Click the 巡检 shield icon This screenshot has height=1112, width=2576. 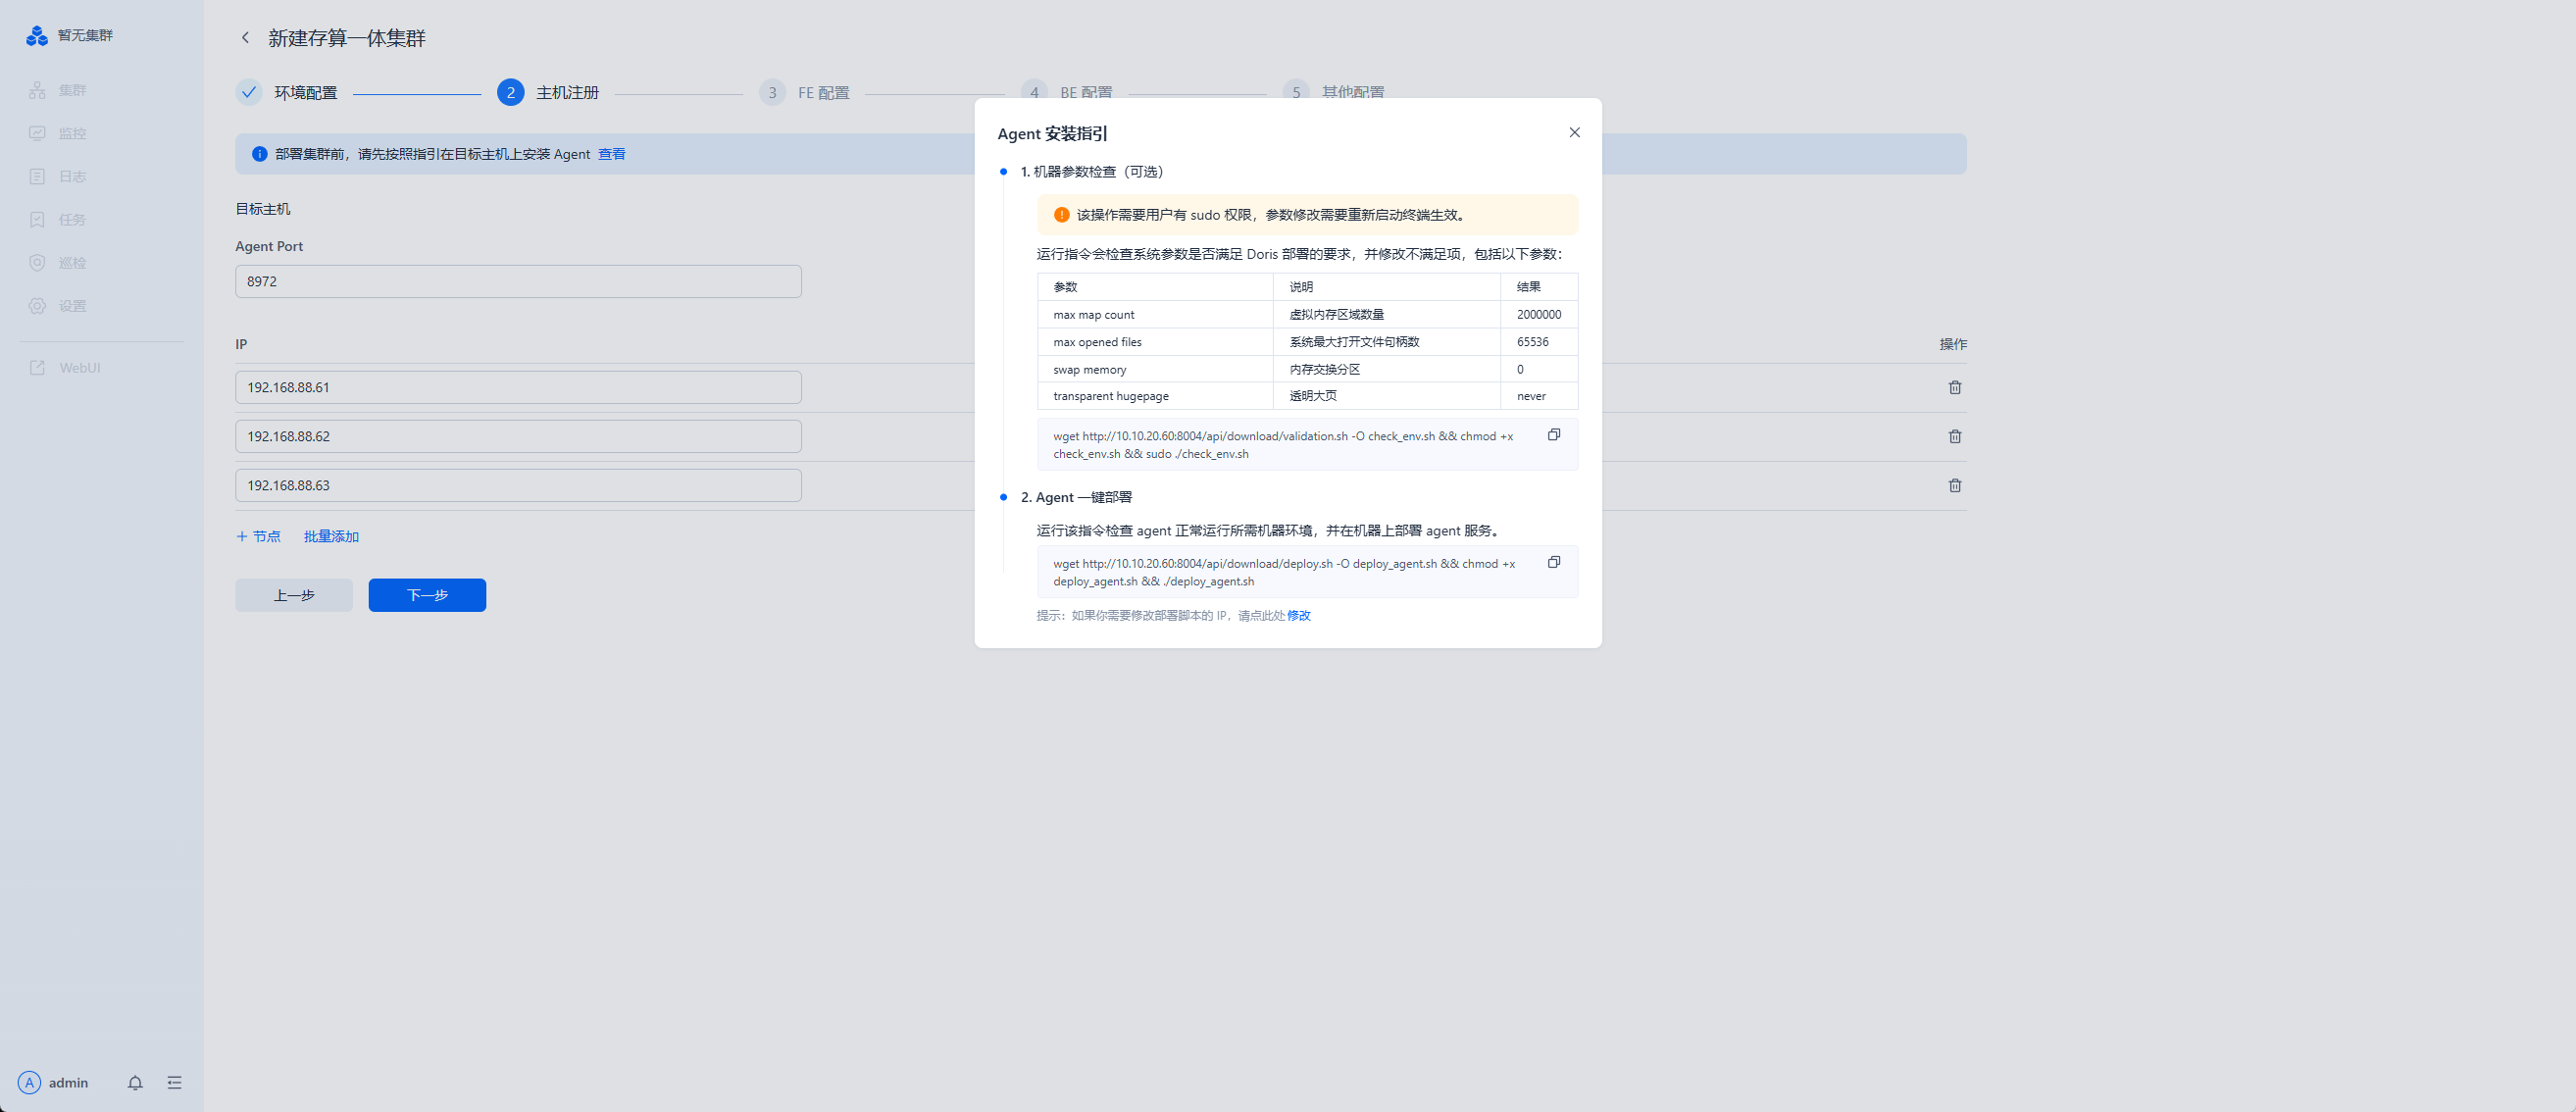(37, 263)
